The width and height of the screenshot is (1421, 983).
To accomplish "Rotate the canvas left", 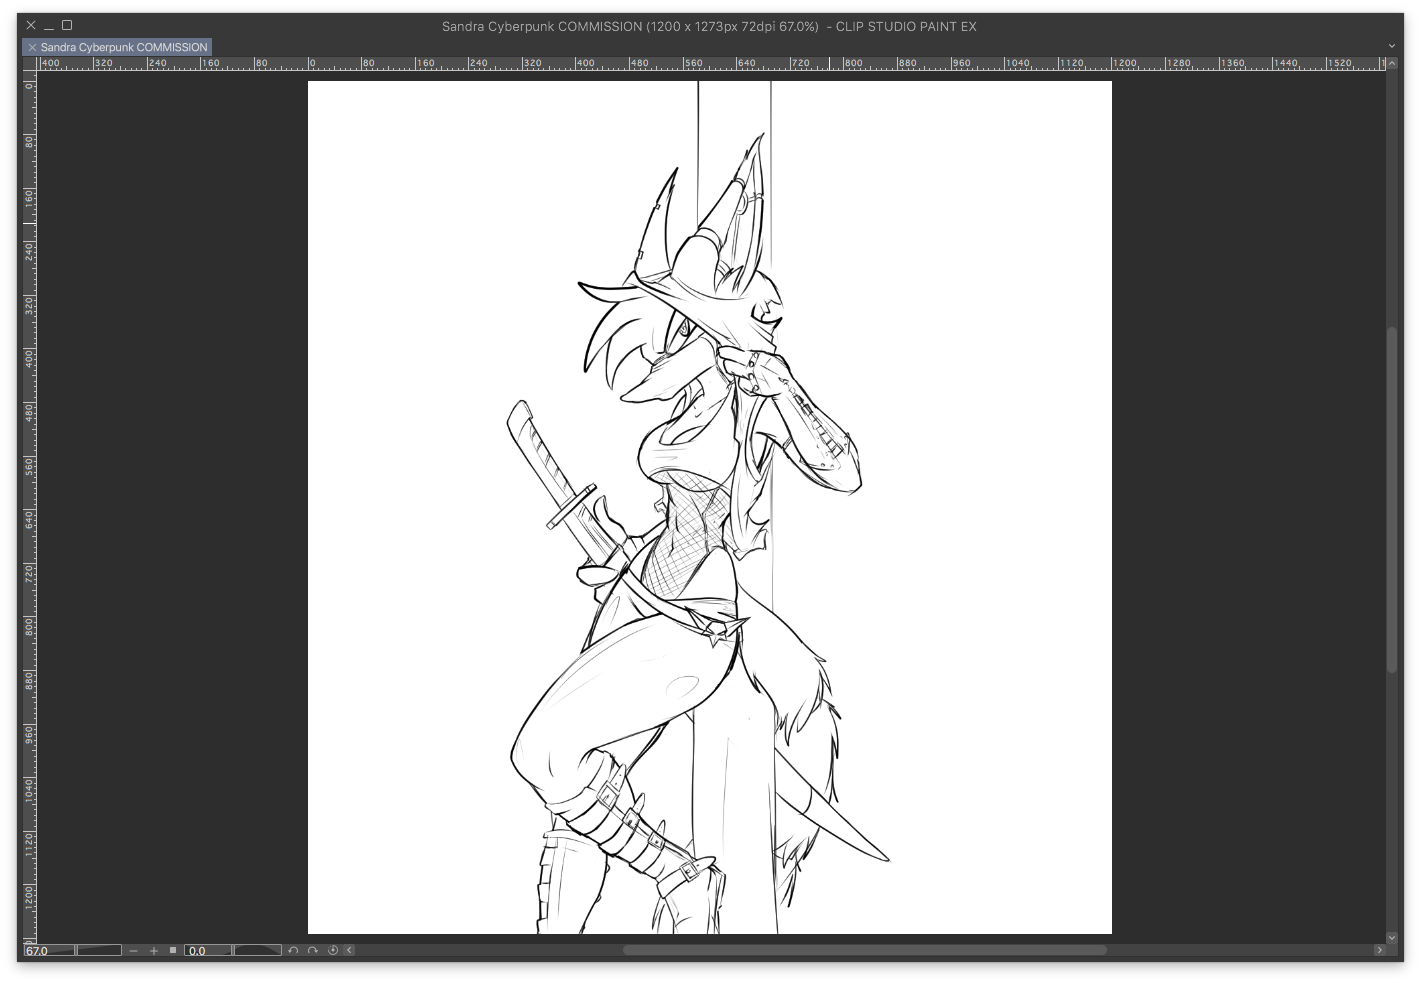I will point(293,951).
